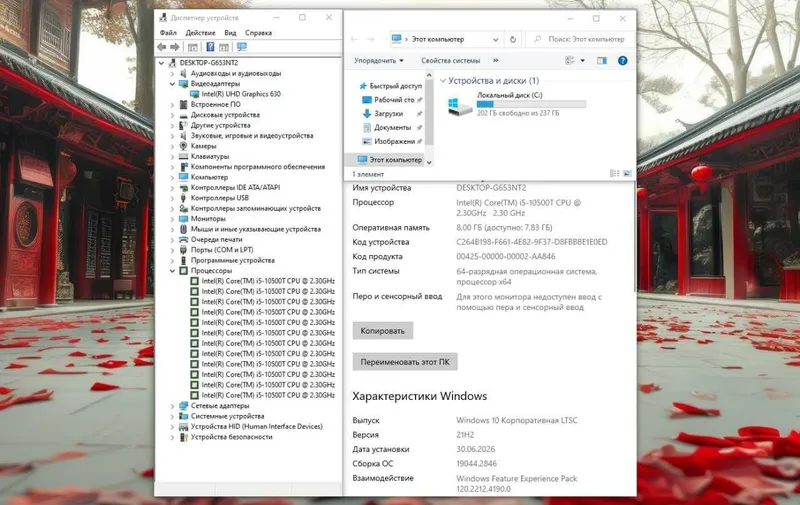Click the scan hardware monitor icon in Device Manager toolbar
This screenshot has height=505, width=800.
tap(241, 47)
